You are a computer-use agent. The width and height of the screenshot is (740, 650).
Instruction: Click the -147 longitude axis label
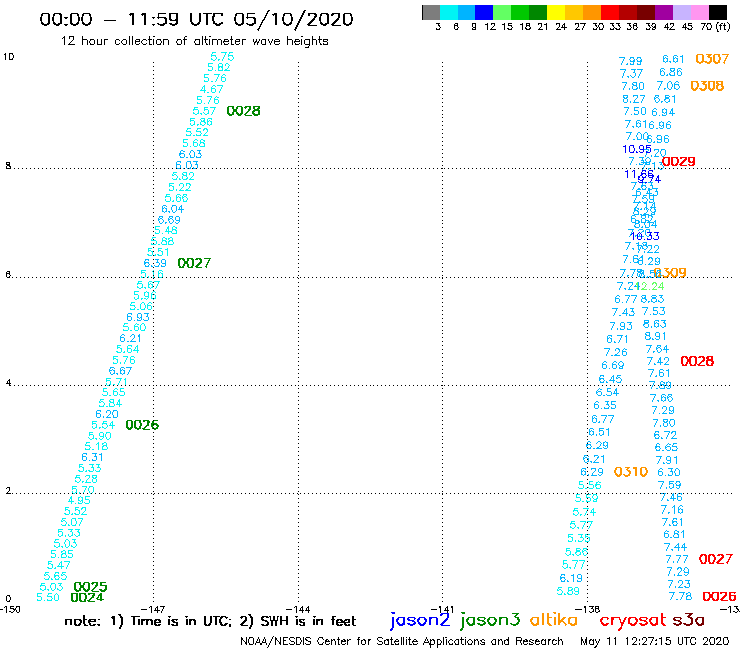[x=153, y=609]
